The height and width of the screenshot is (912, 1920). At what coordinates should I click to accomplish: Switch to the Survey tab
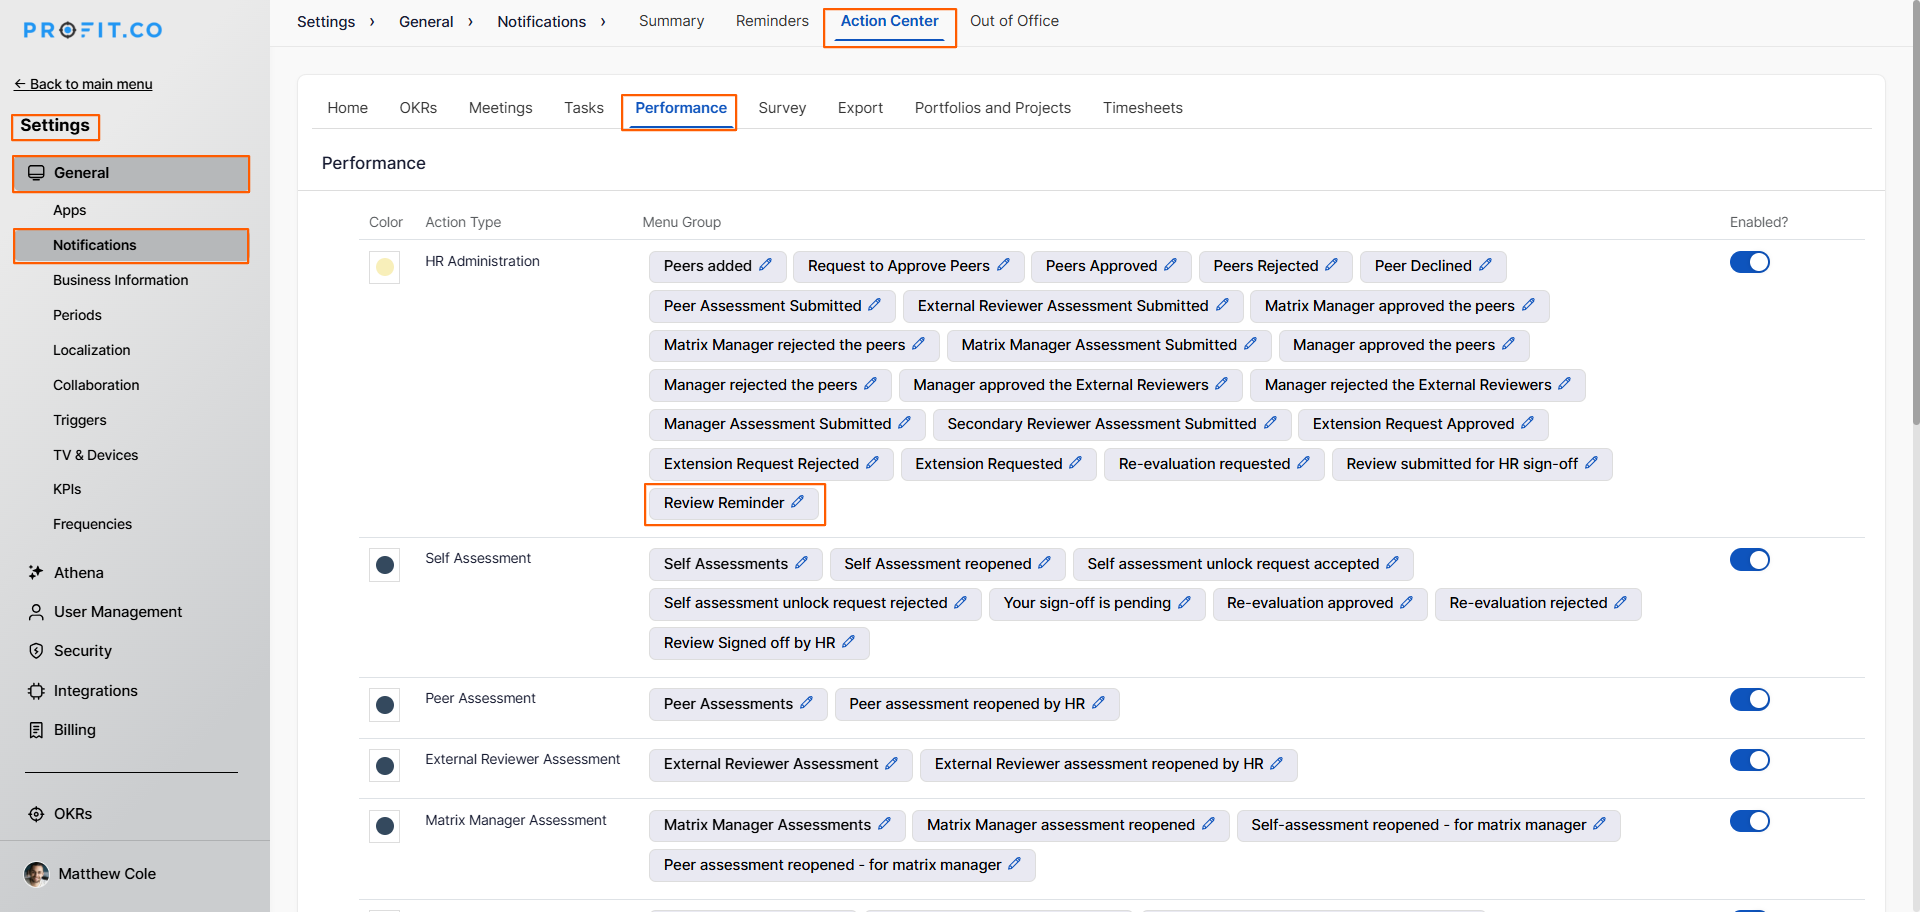point(781,108)
